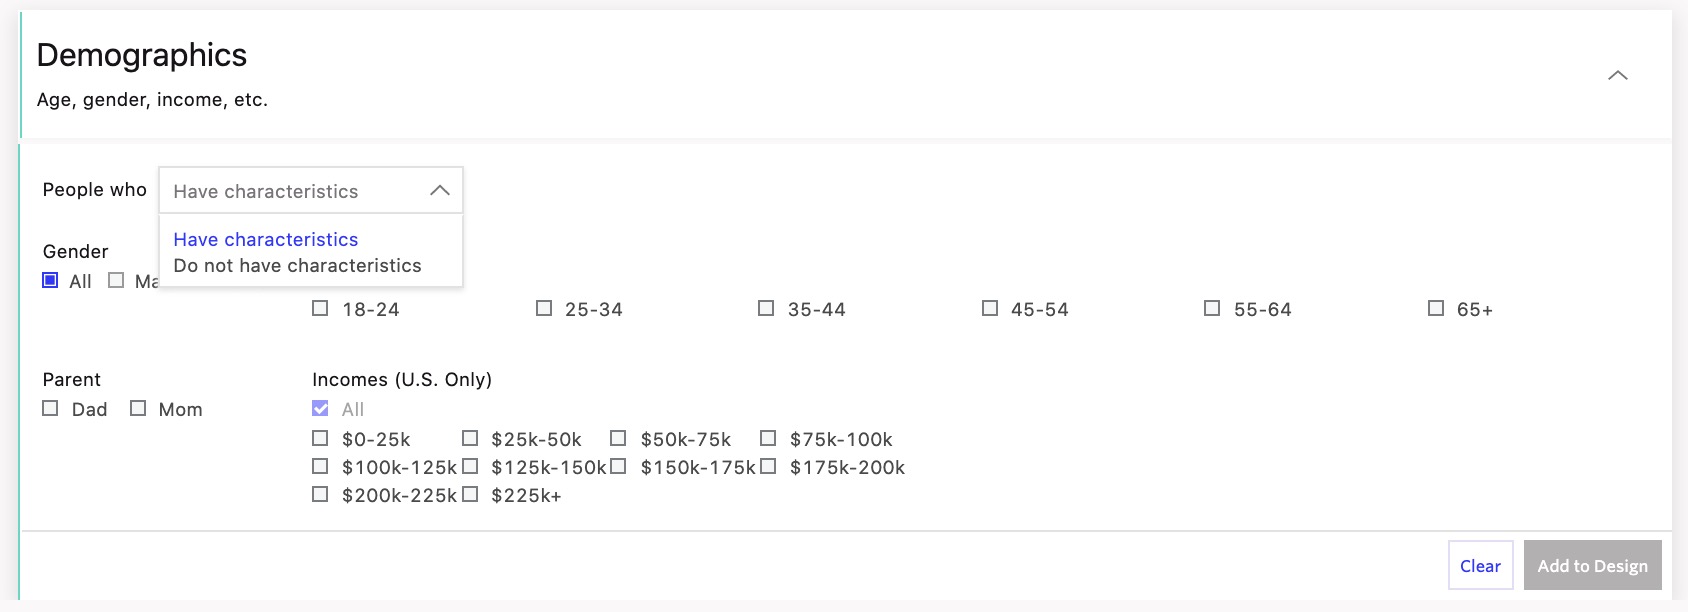Enable the 35-44 age group
Screen dimensions: 1688x612
click(x=766, y=308)
